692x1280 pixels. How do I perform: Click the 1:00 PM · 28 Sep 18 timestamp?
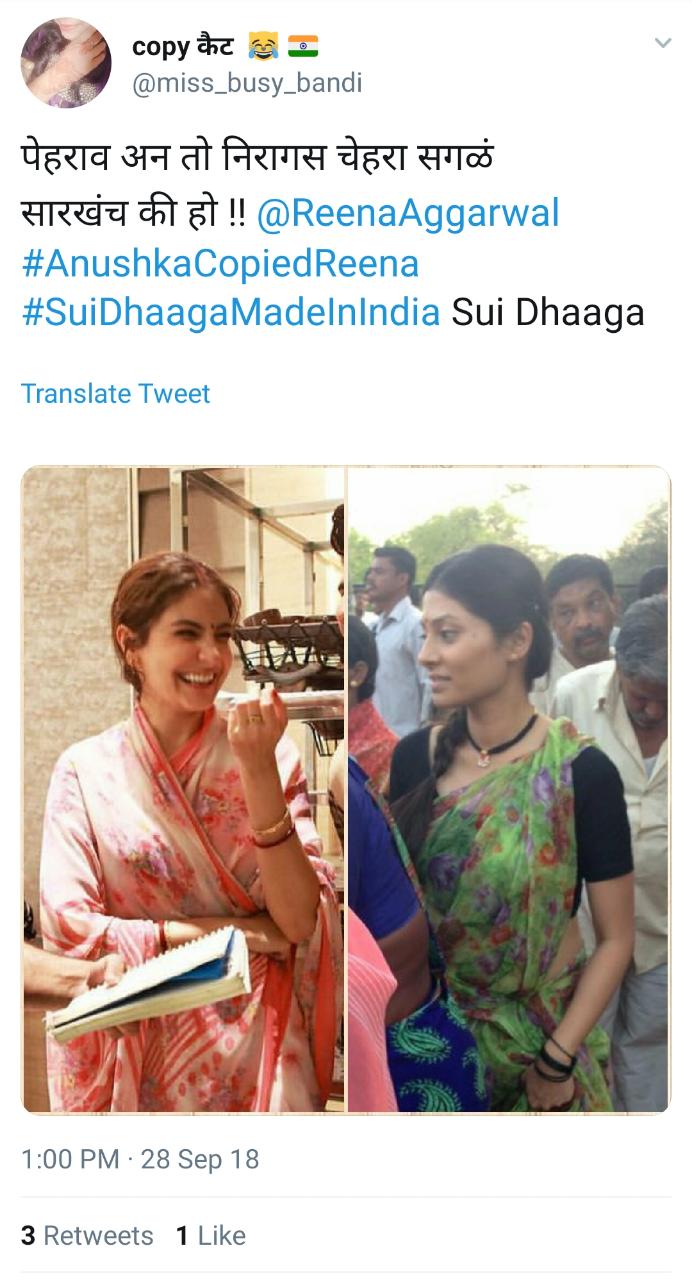pos(140,1159)
